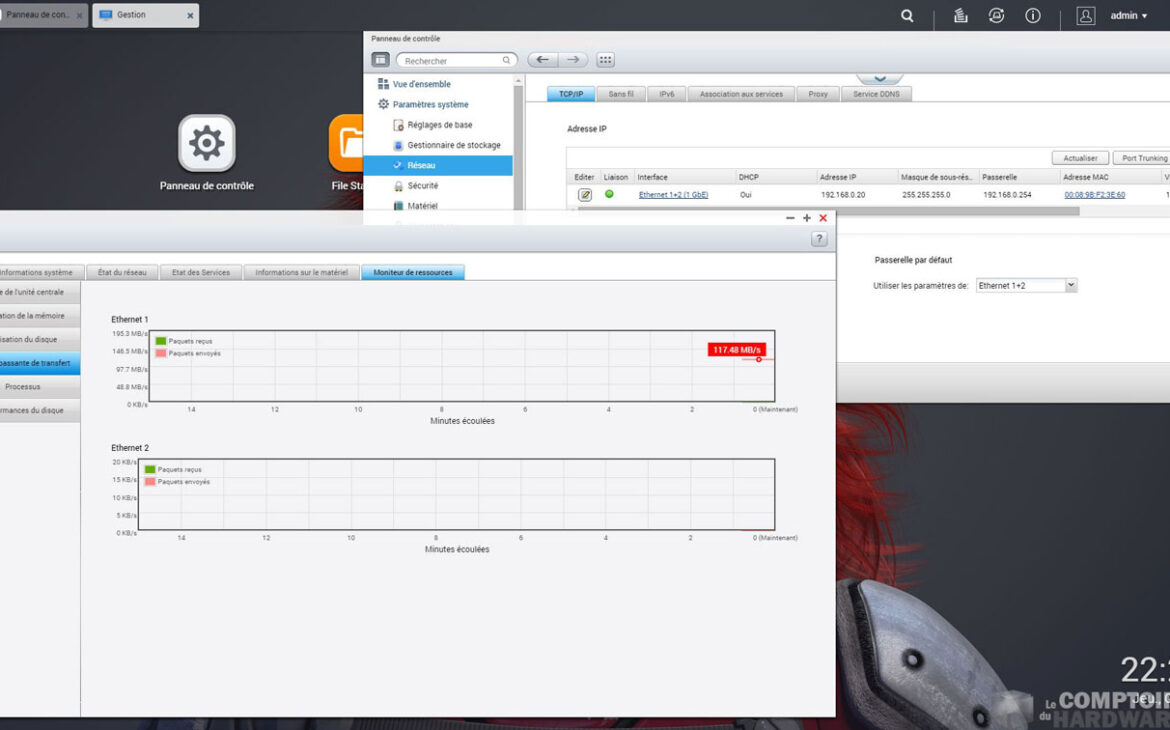Open the information icon in top bar
Screen dimensions: 1170x730
pyautogui.click(x=1033, y=16)
